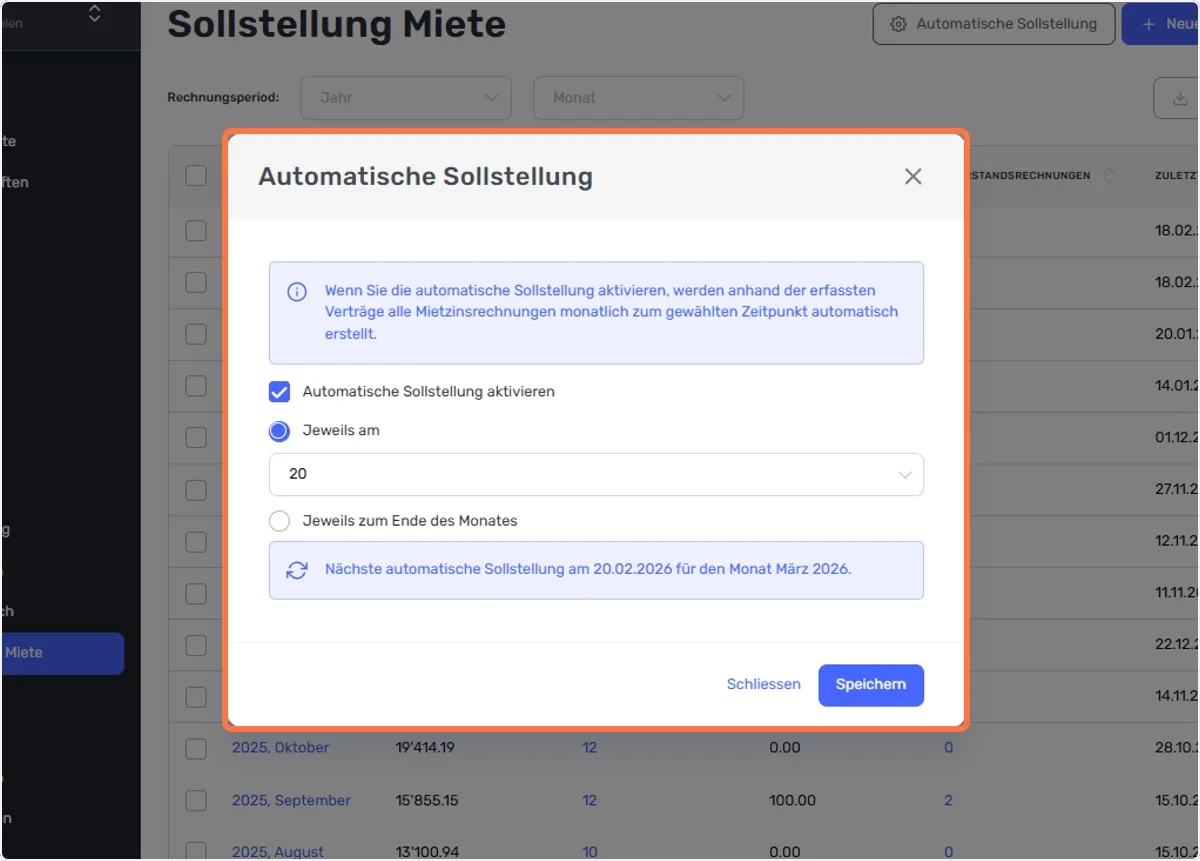Screen dimensions: 1200x861
Task: Open the Jahr dropdown filter
Action: 406,98
